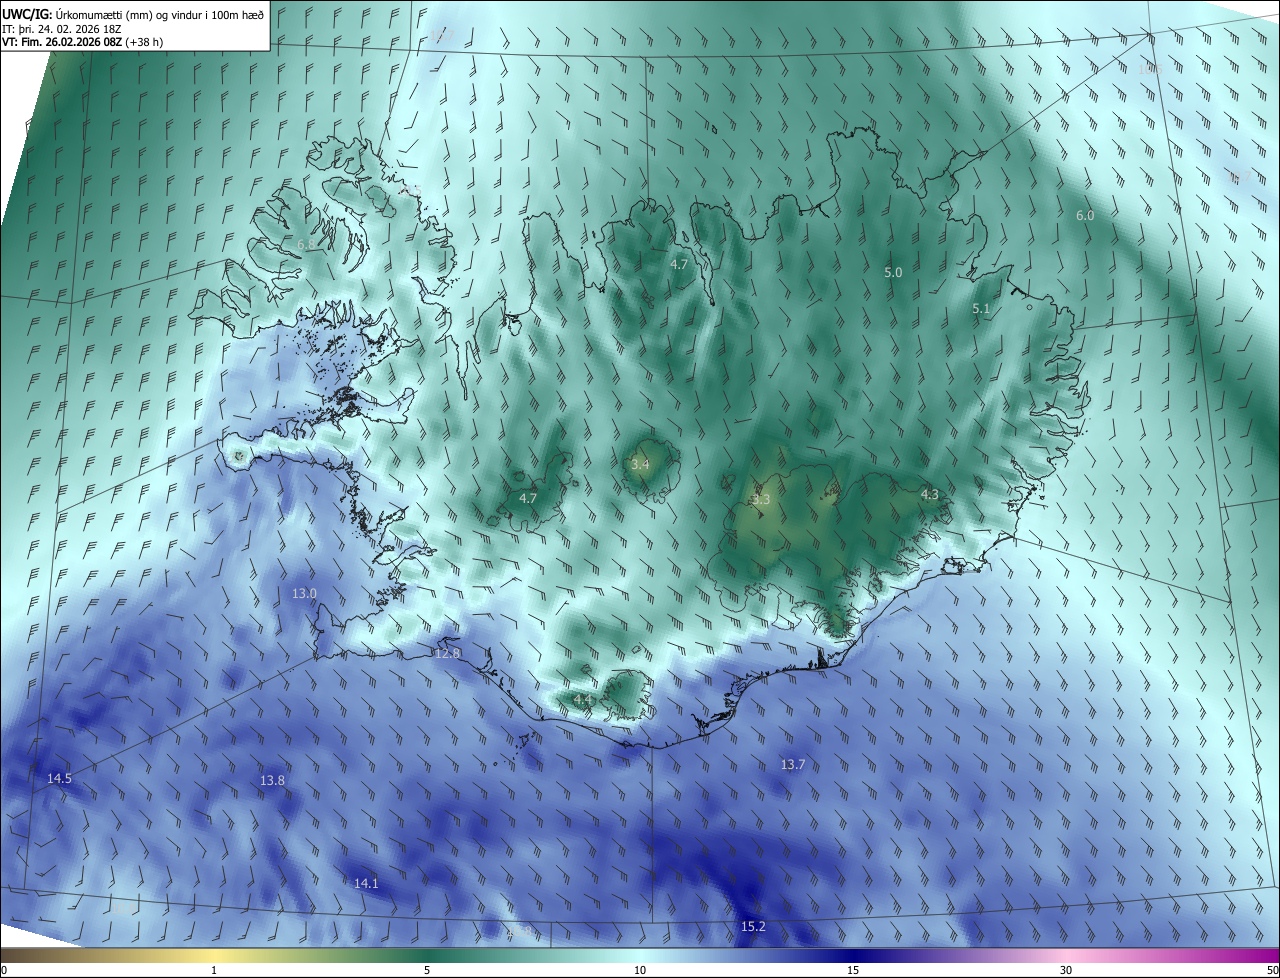Click the 4.3 value label on the map

(929, 494)
